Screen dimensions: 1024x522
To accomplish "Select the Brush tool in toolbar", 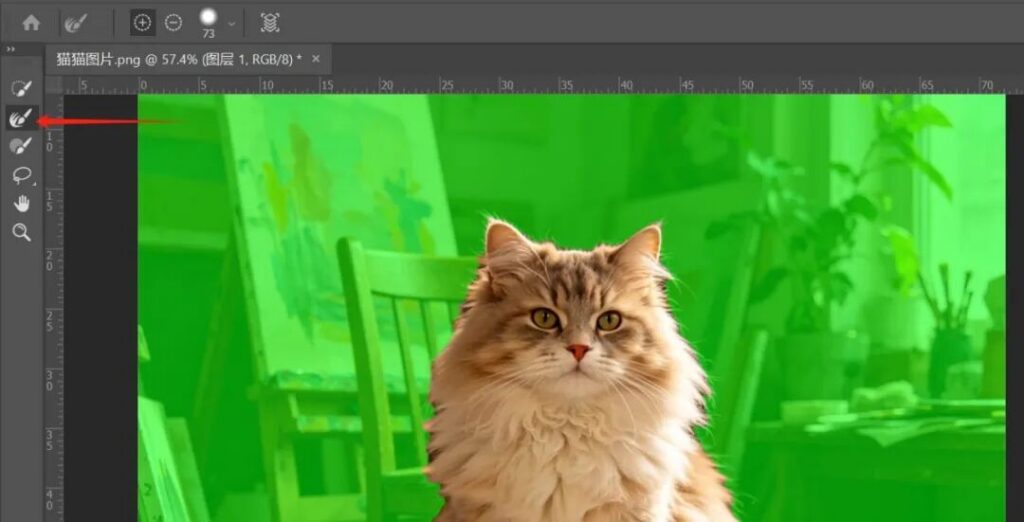I will click(x=22, y=146).
